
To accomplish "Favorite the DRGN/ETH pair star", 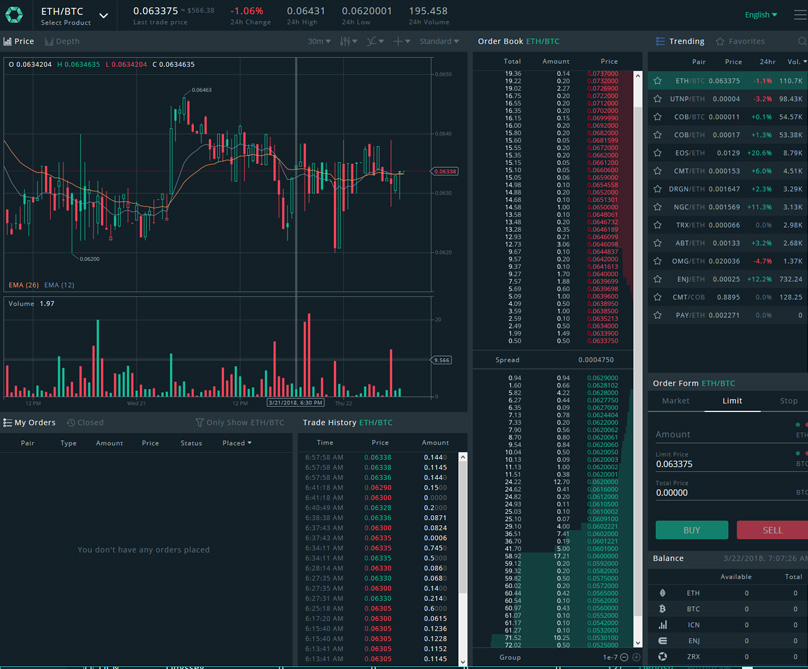I will click(x=658, y=189).
